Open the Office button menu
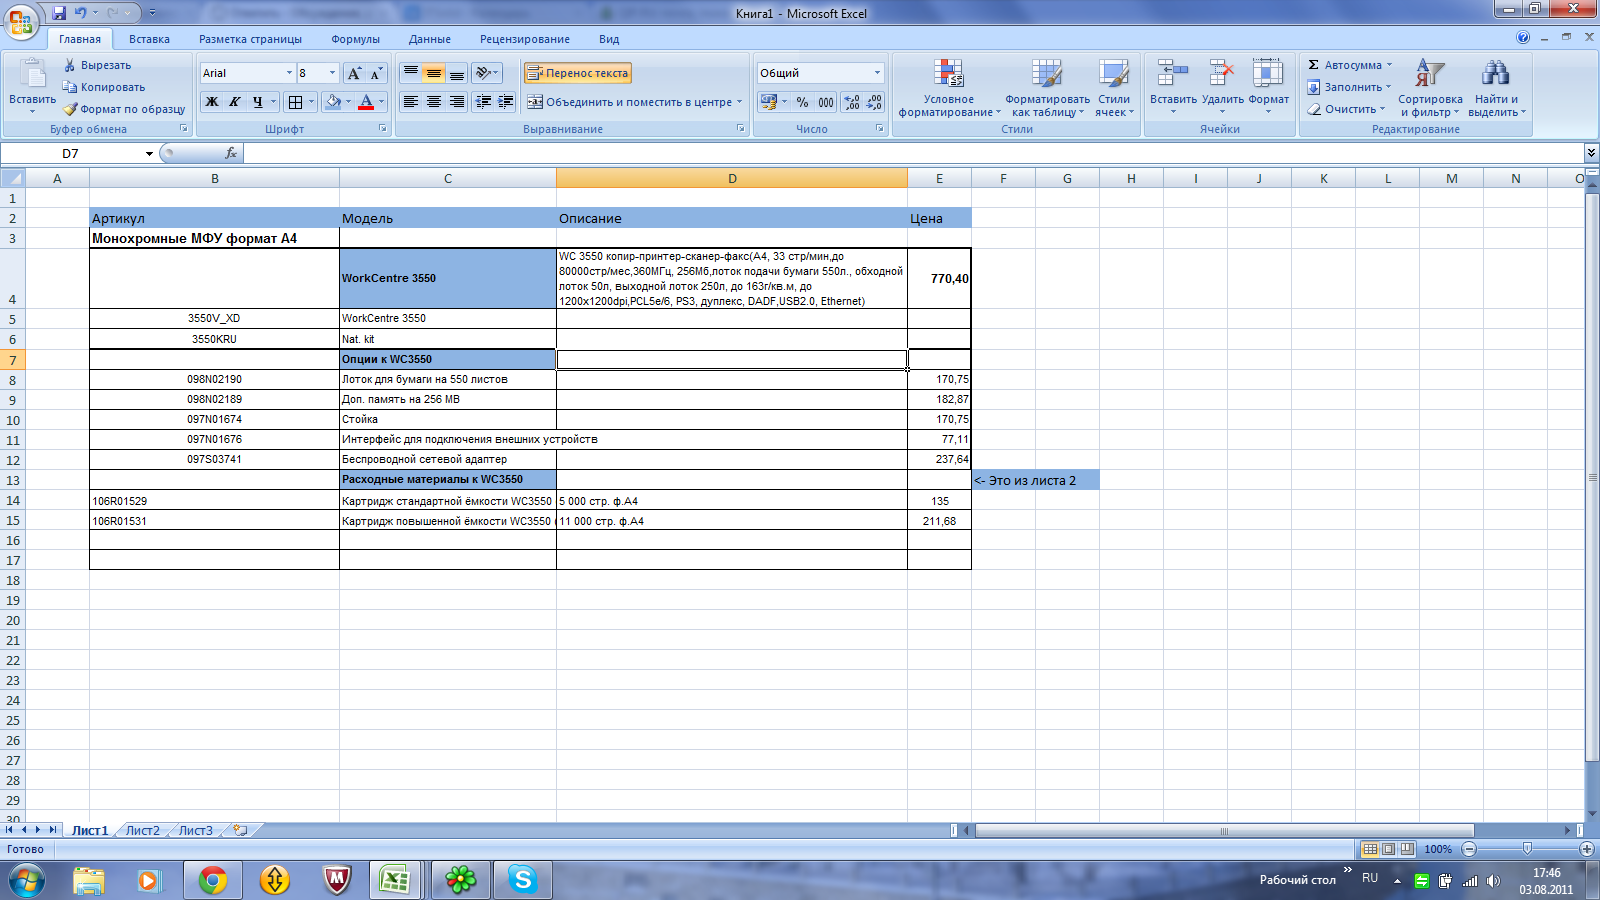 tap(21, 20)
